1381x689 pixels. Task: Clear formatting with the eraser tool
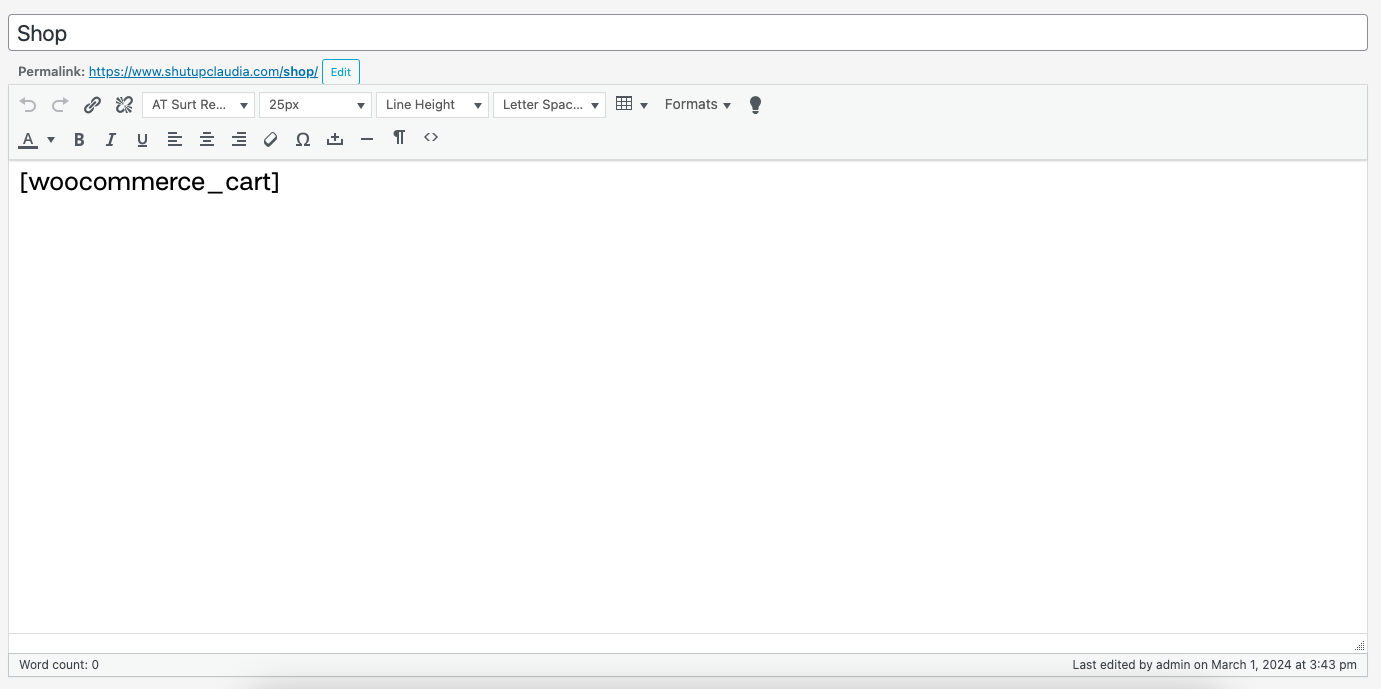pyautogui.click(x=270, y=139)
